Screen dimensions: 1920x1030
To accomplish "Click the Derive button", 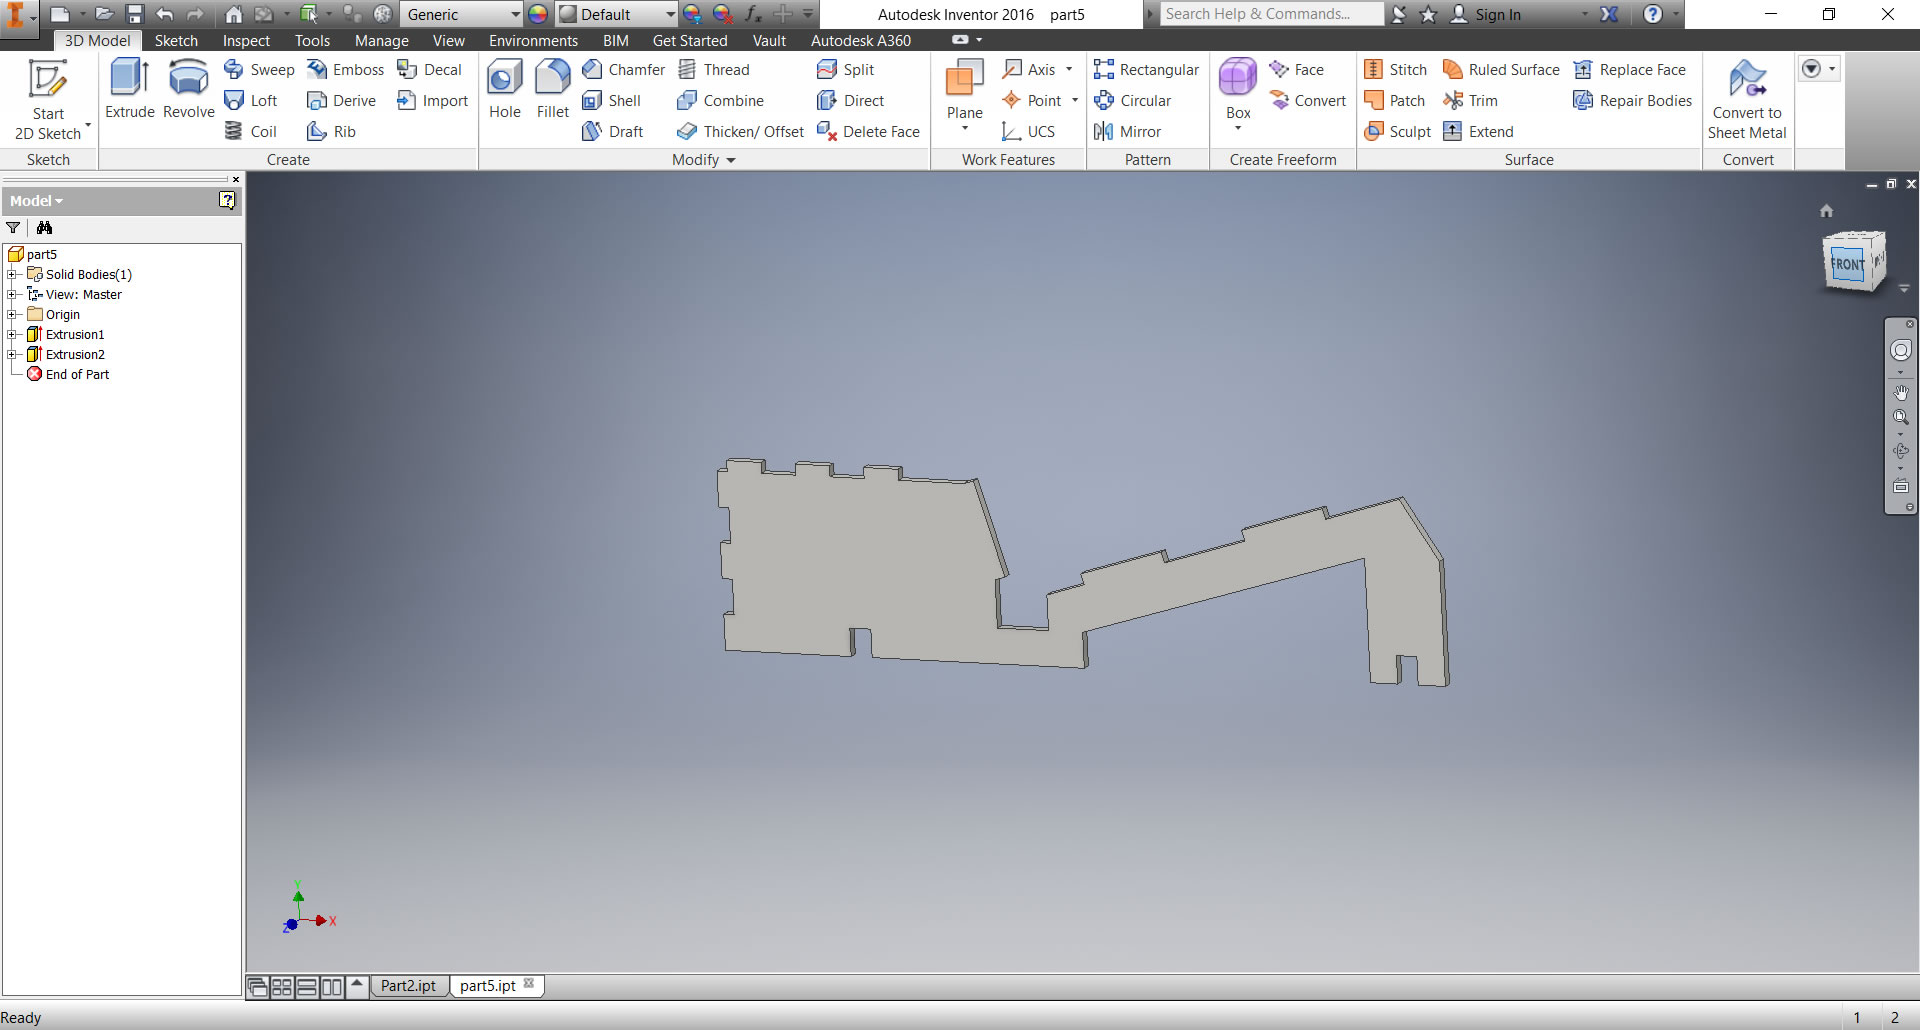I will (341, 100).
